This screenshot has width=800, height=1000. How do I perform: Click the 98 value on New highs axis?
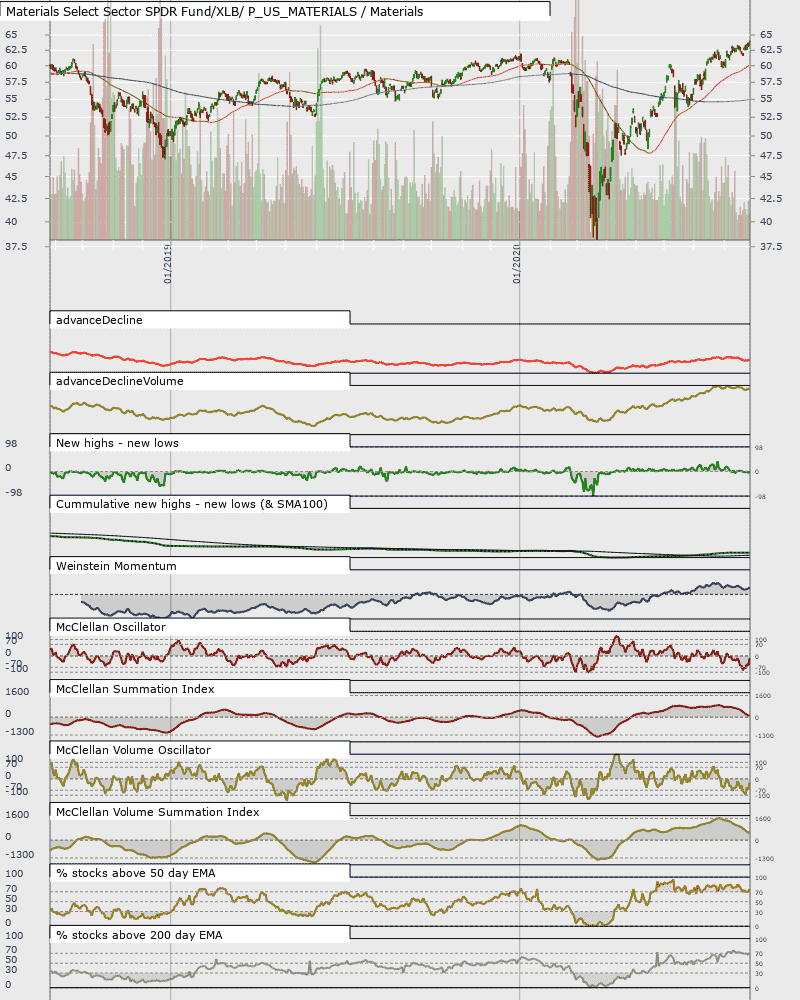(11, 444)
